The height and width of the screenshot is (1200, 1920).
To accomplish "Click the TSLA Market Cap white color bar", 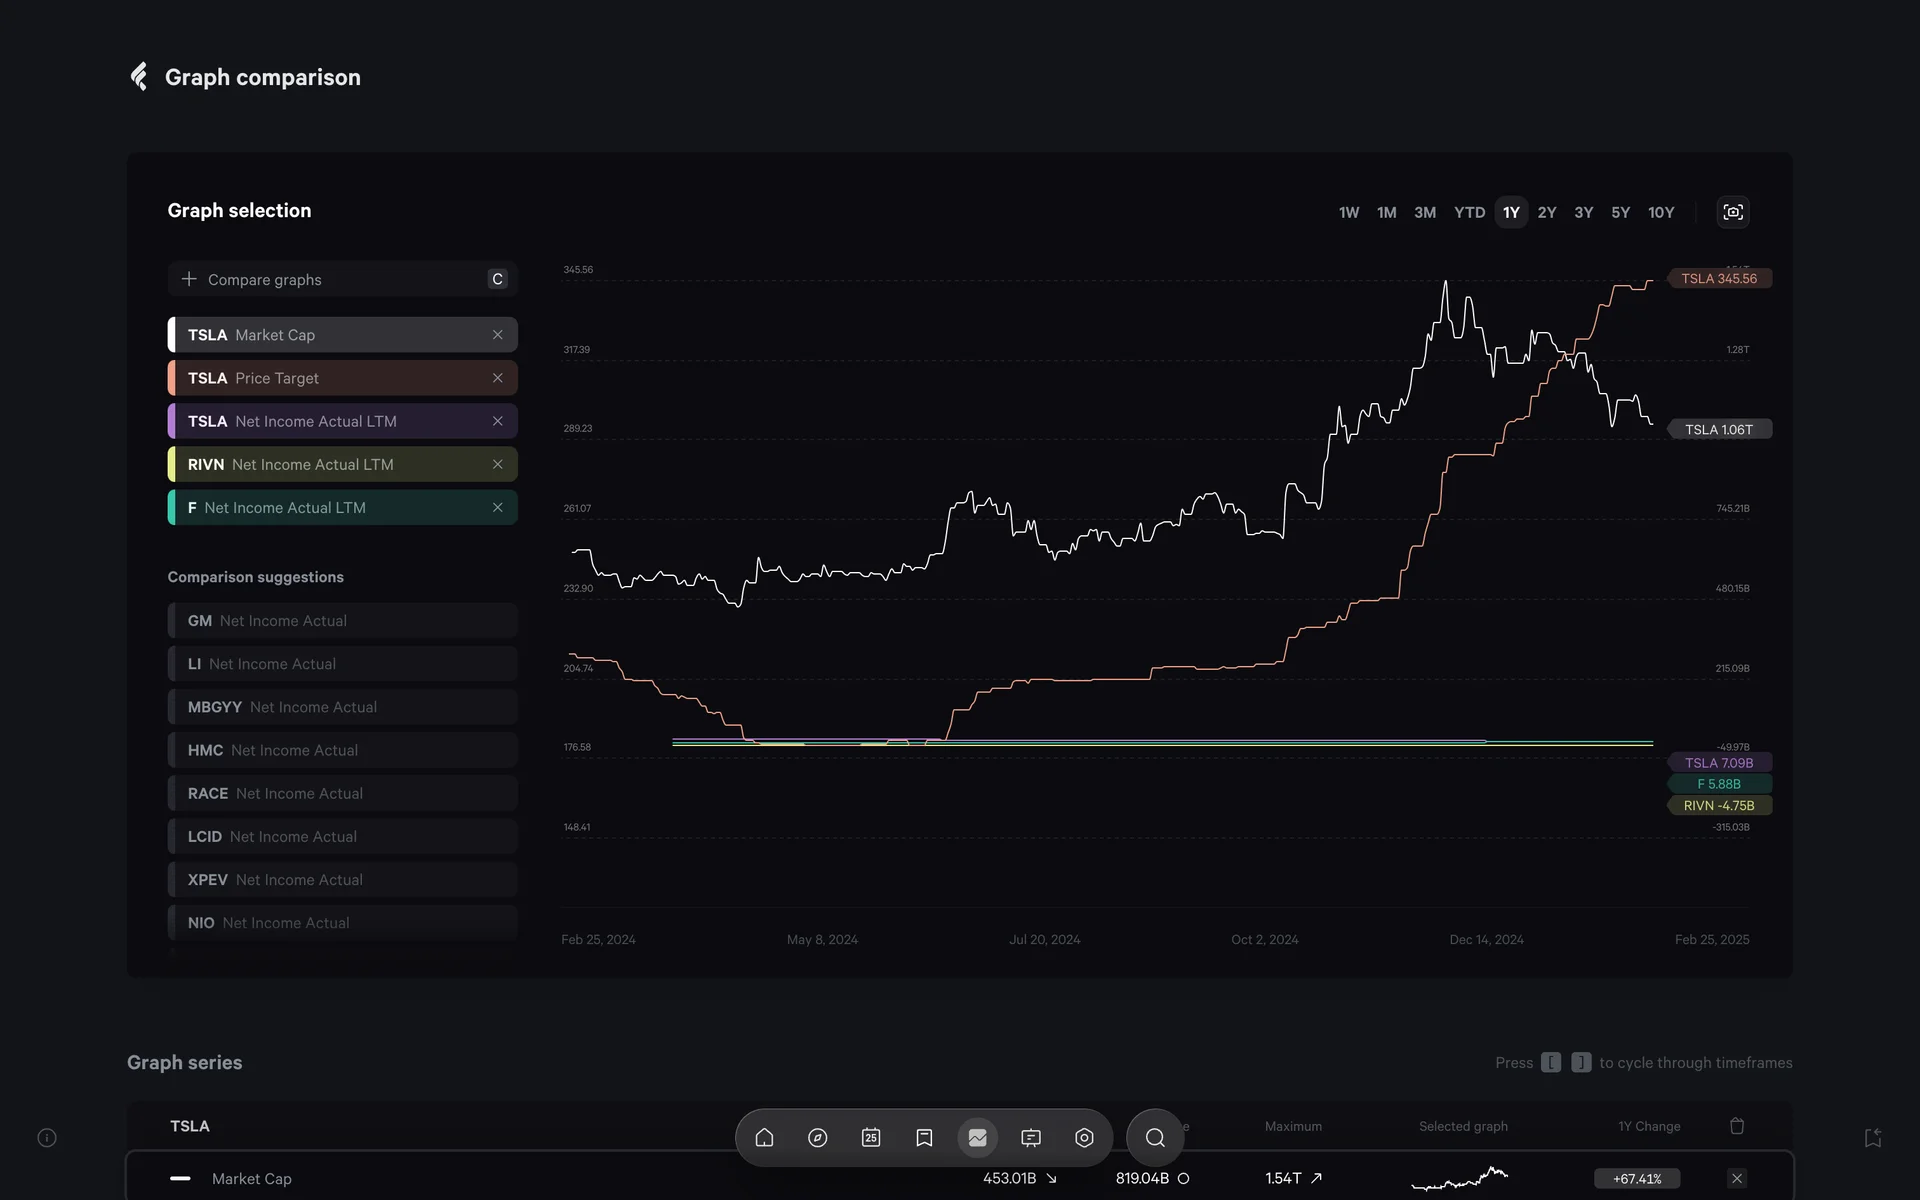I will pos(171,335).
